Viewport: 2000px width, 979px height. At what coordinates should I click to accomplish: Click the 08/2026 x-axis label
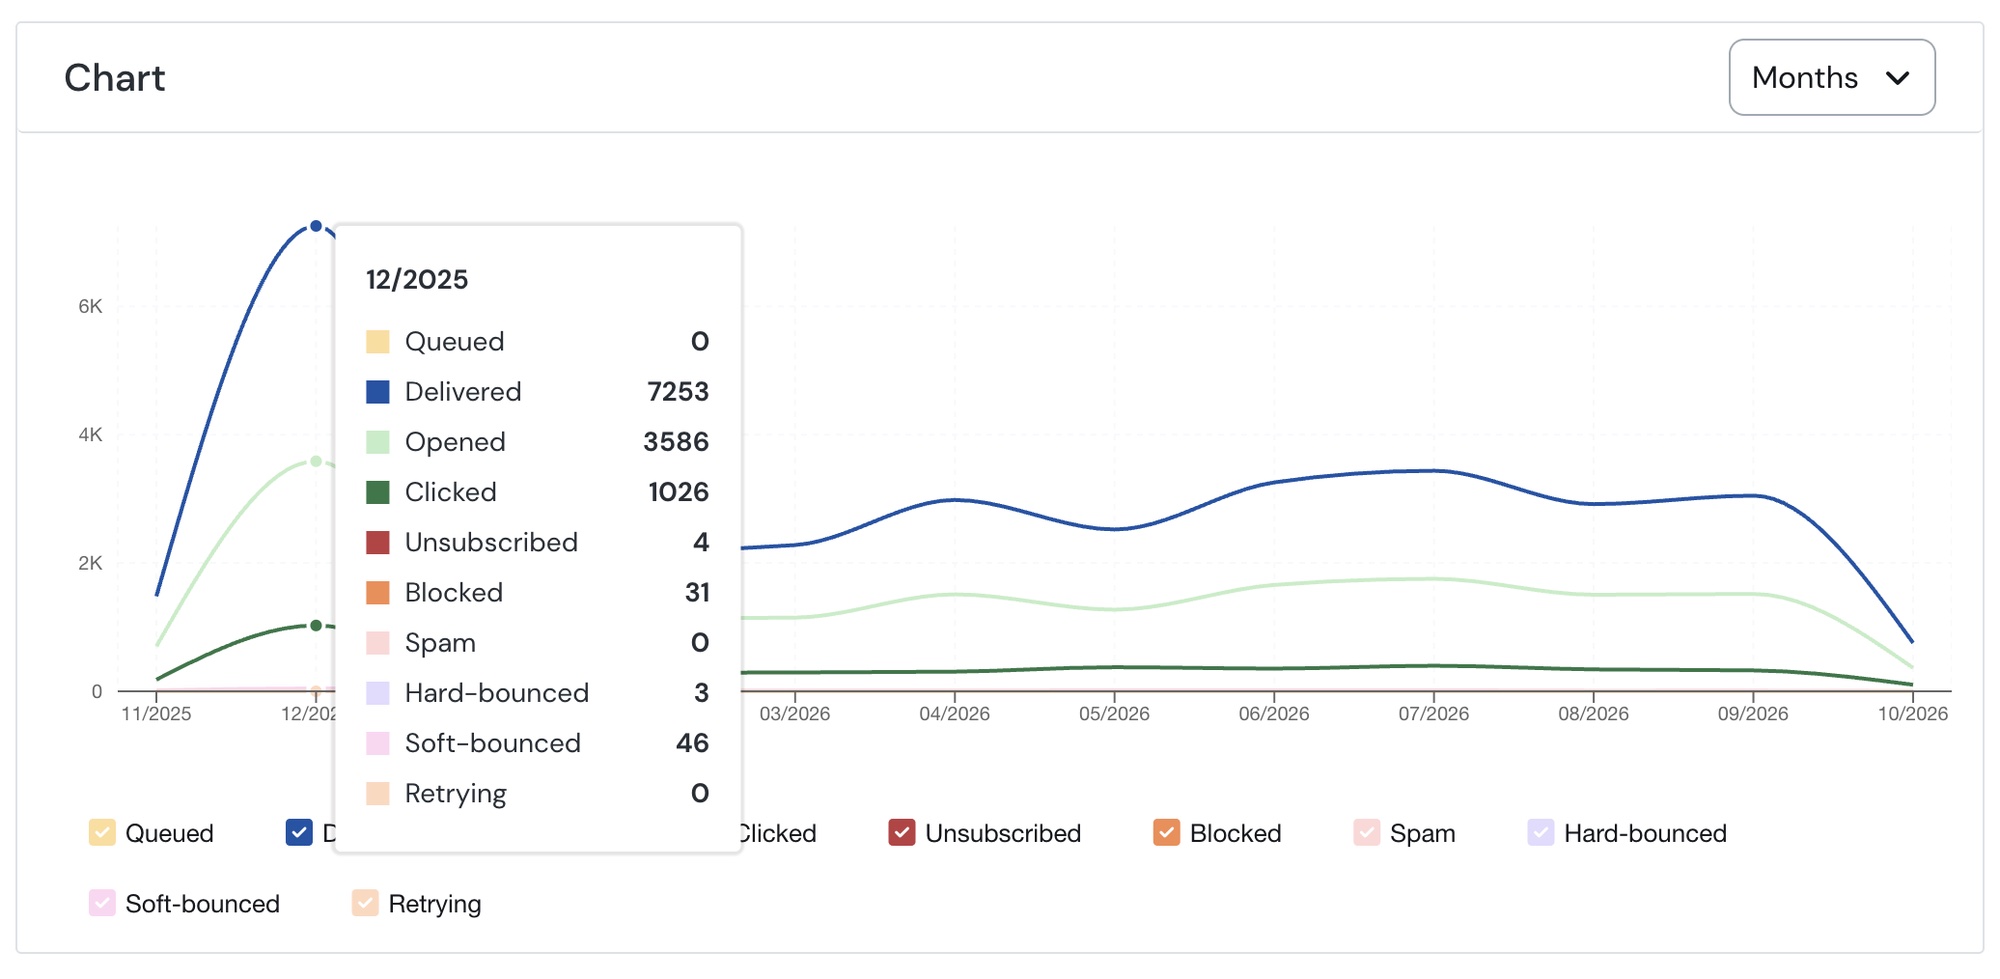1593,714
